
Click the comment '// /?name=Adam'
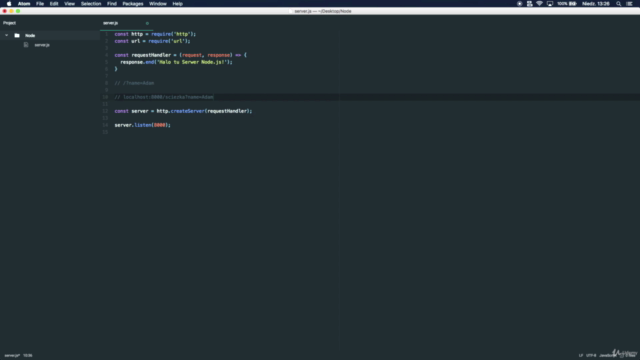(x=134, y=83)
